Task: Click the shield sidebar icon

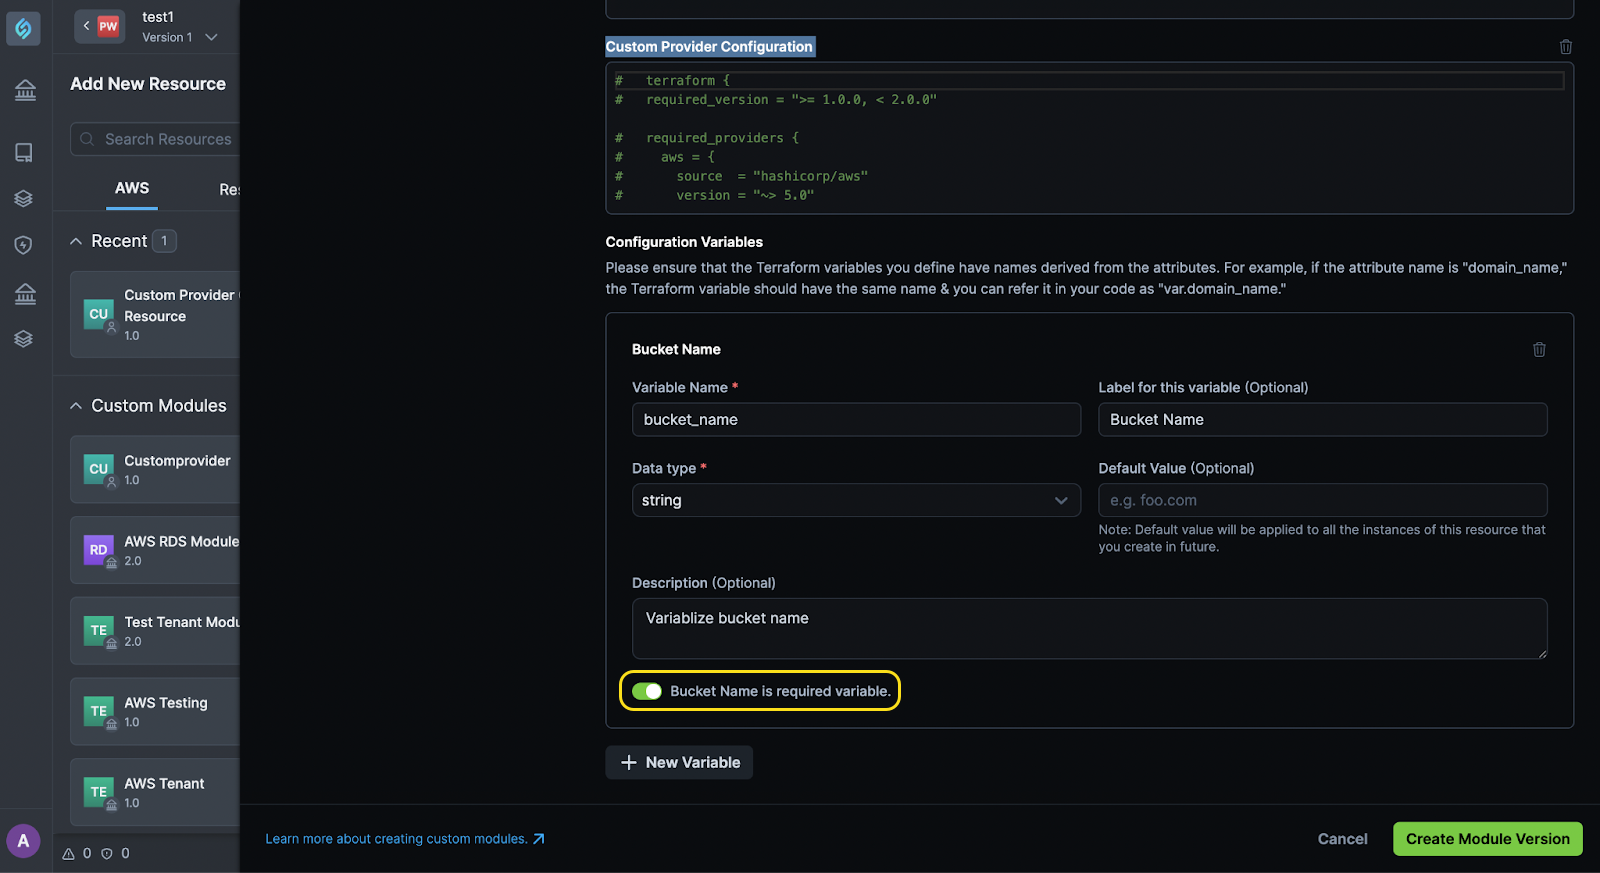Action: [24, 245]
